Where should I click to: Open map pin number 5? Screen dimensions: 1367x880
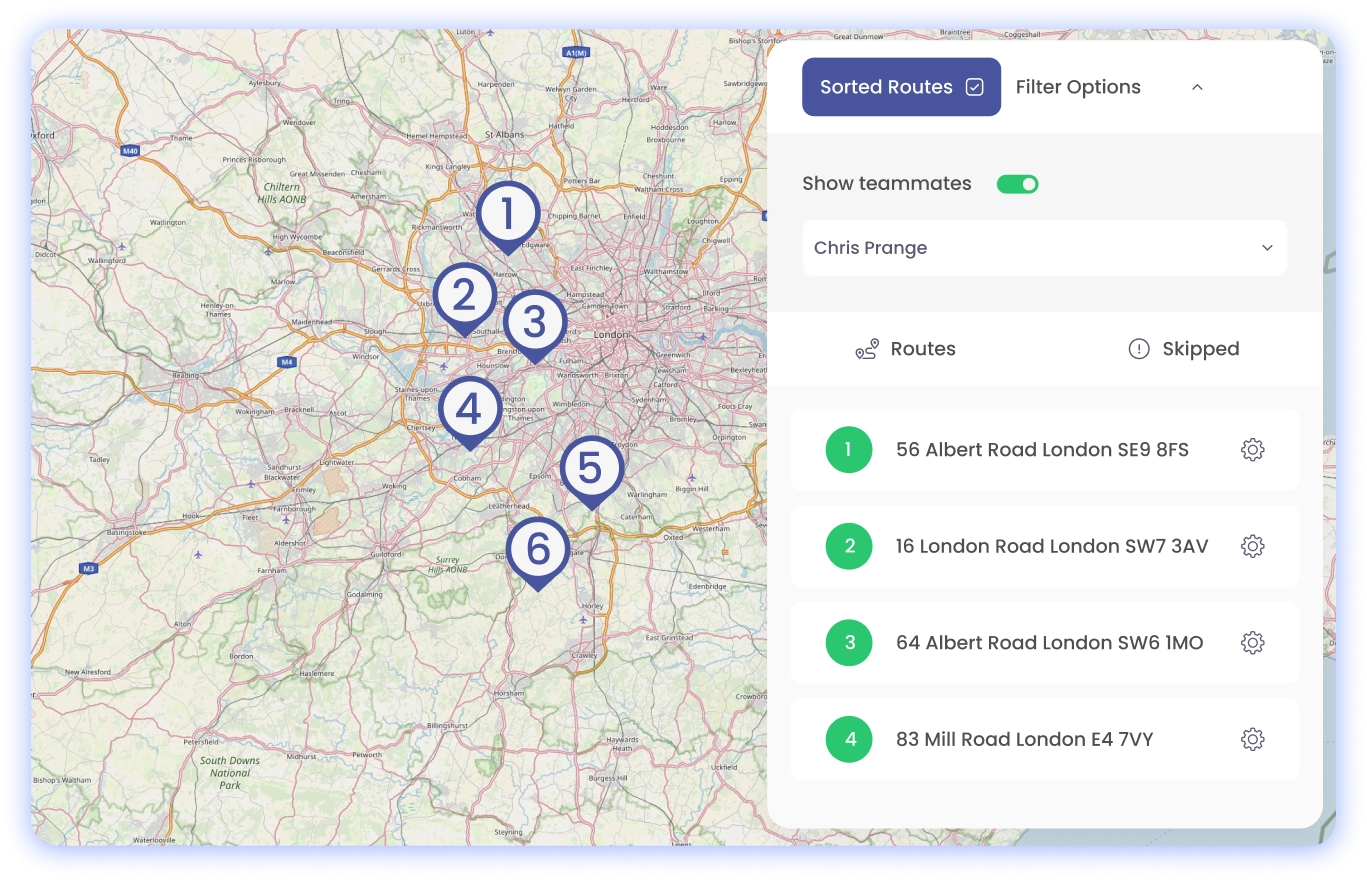point(592,472)
